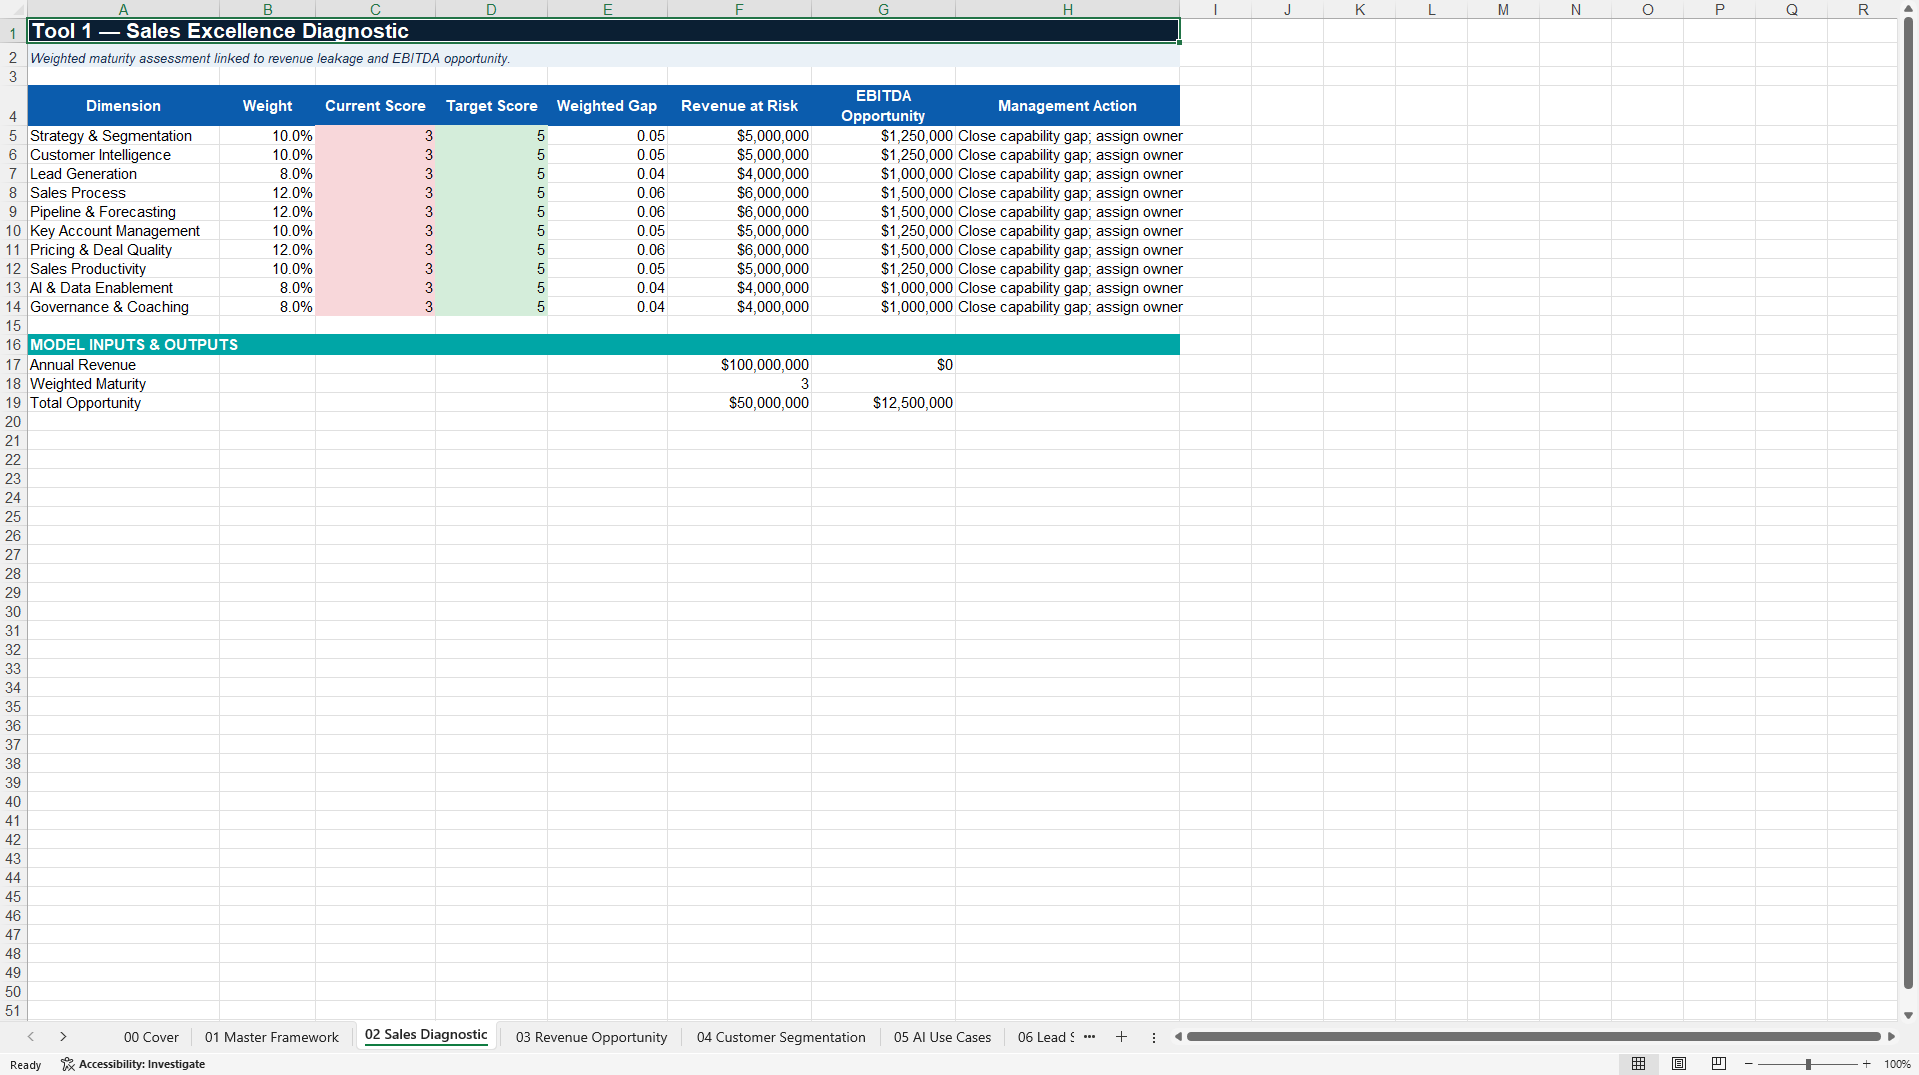The height and width of the screenshot is (1075, 1919).
Task: Click the 100% zoom level button
Action: 1897,1064
